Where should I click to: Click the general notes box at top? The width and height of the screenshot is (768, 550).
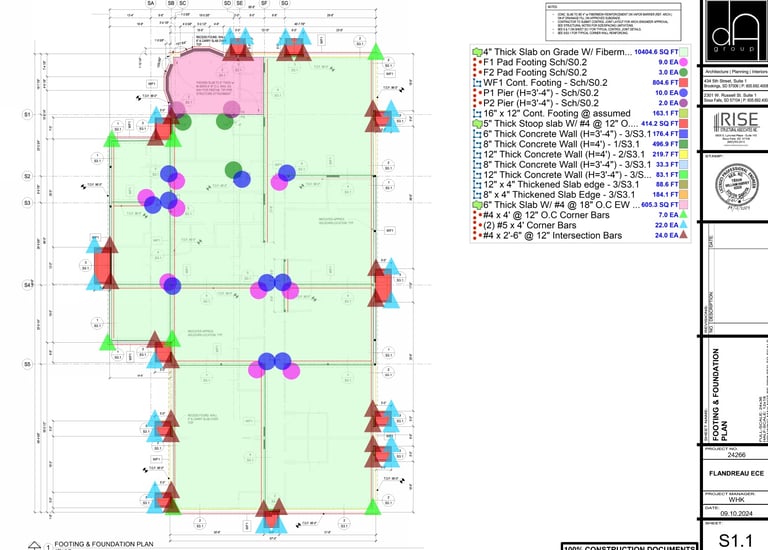pyautogui.click(x=613, y=22)
